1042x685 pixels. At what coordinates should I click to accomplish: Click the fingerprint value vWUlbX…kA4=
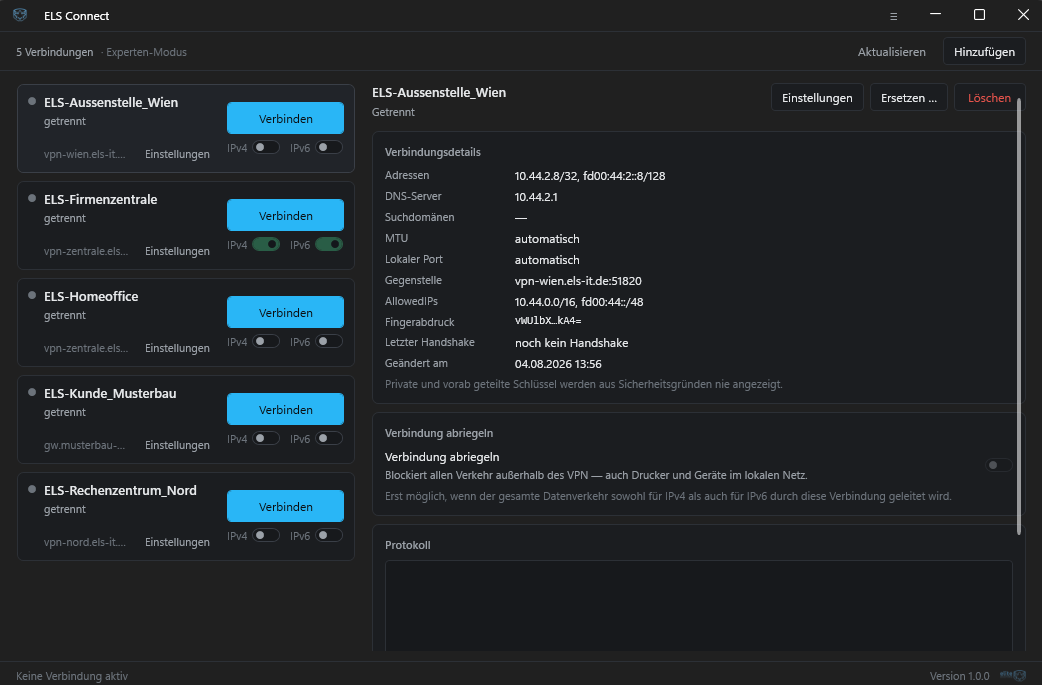coord(548,321)
